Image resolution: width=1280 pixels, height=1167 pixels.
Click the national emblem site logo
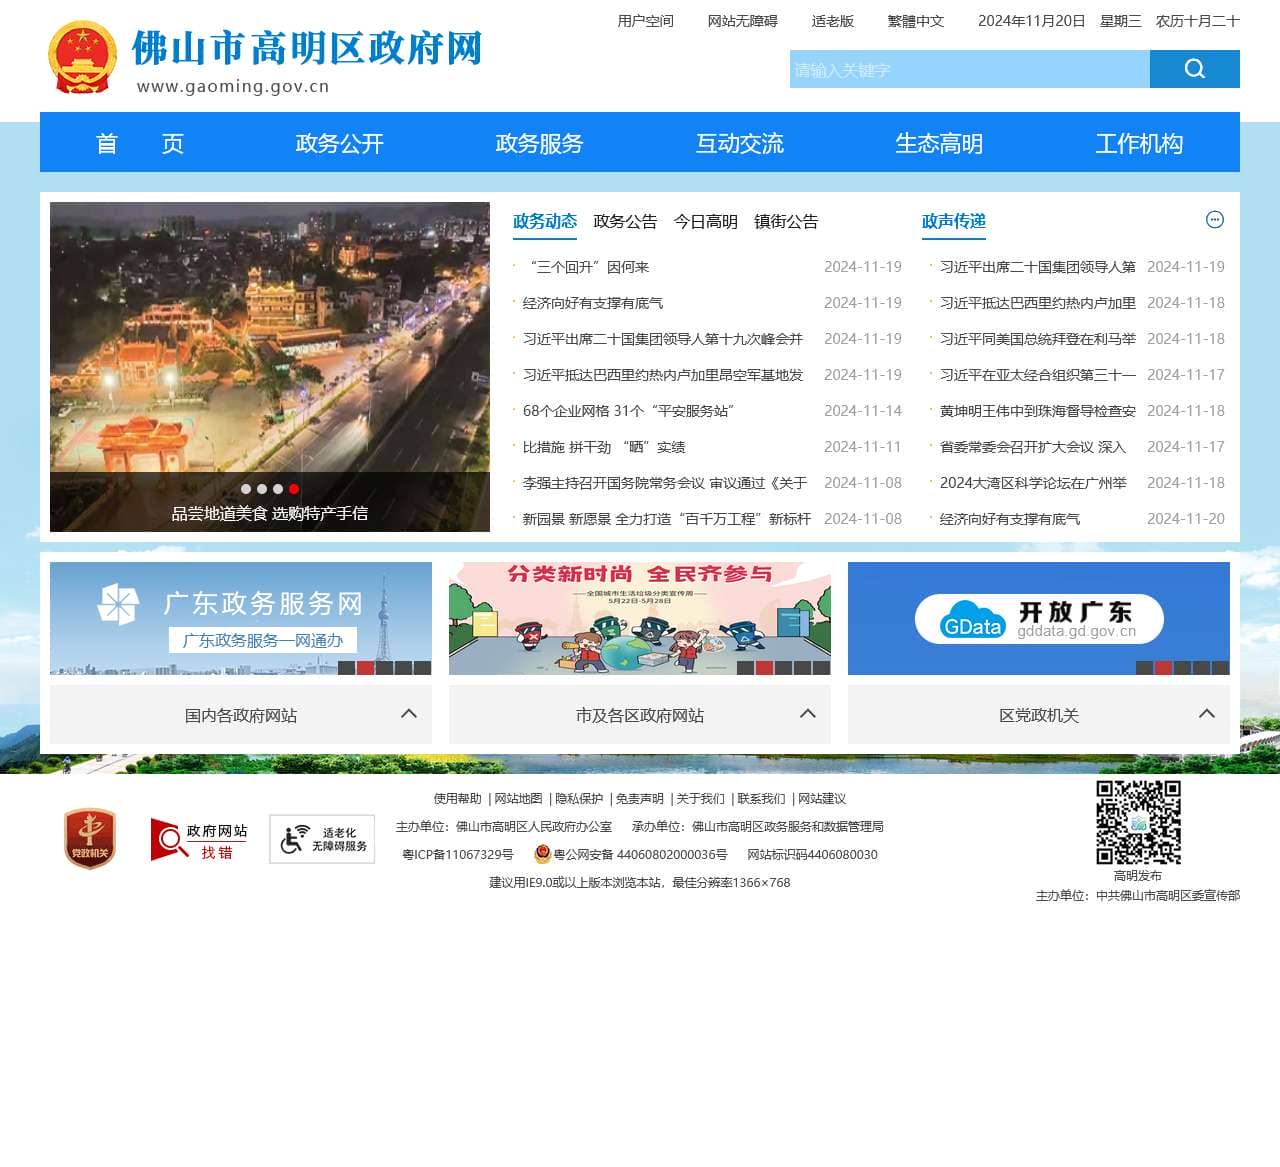(x=82, y=58)
